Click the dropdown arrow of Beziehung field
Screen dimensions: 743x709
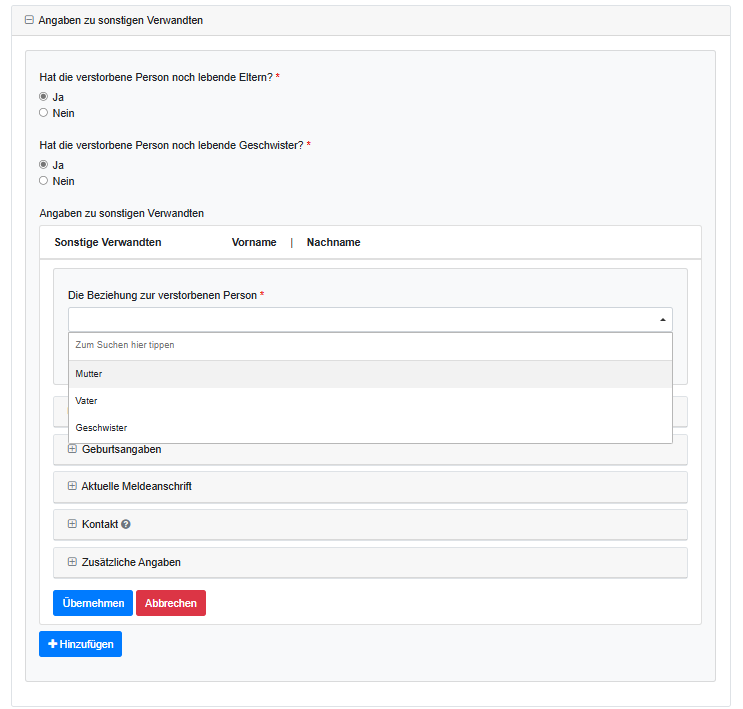coord(662,320)
